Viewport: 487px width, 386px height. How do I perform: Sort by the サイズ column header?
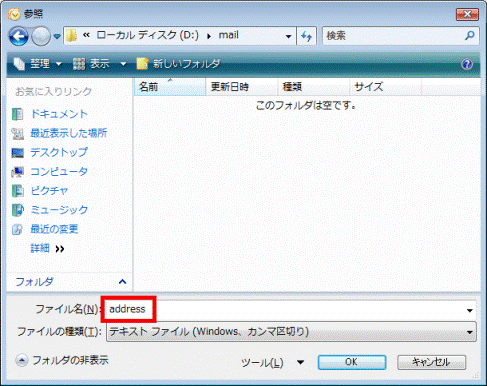pos(385,87)
